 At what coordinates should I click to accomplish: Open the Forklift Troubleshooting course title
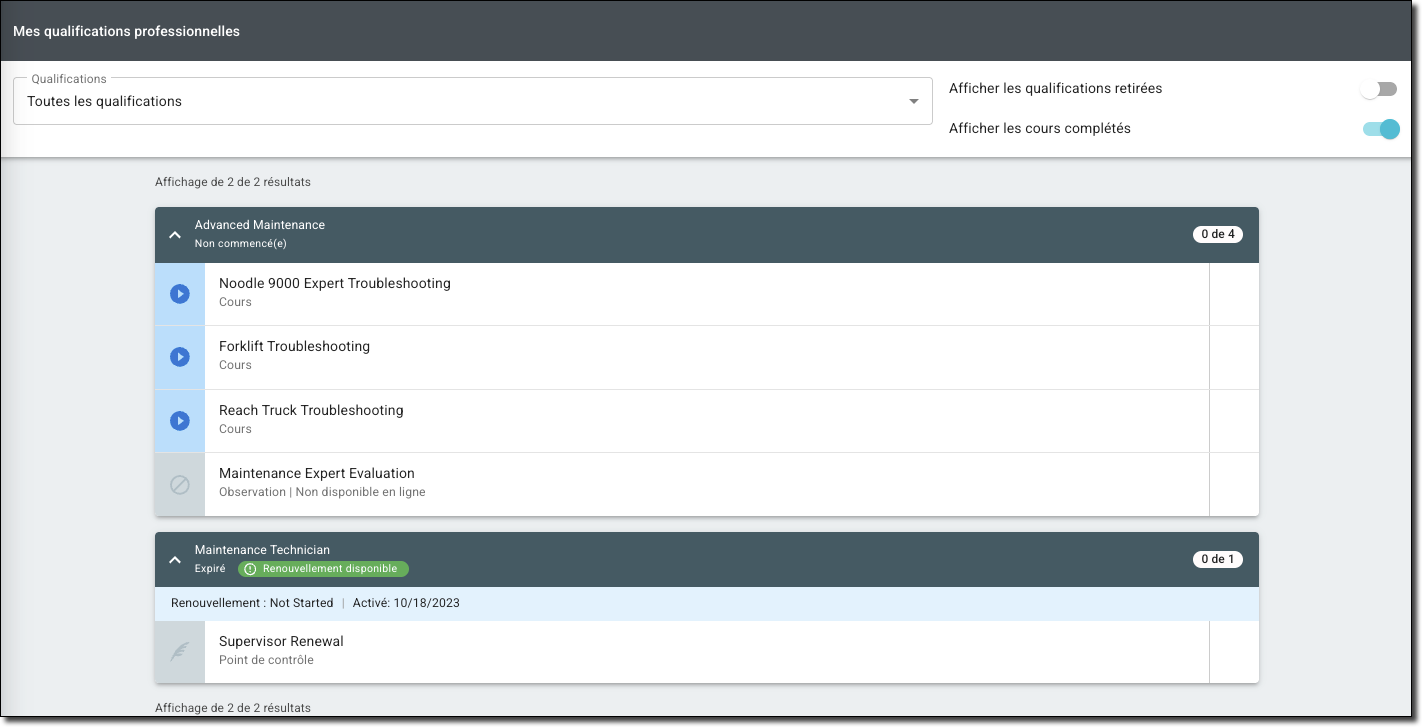click(294, 347)
